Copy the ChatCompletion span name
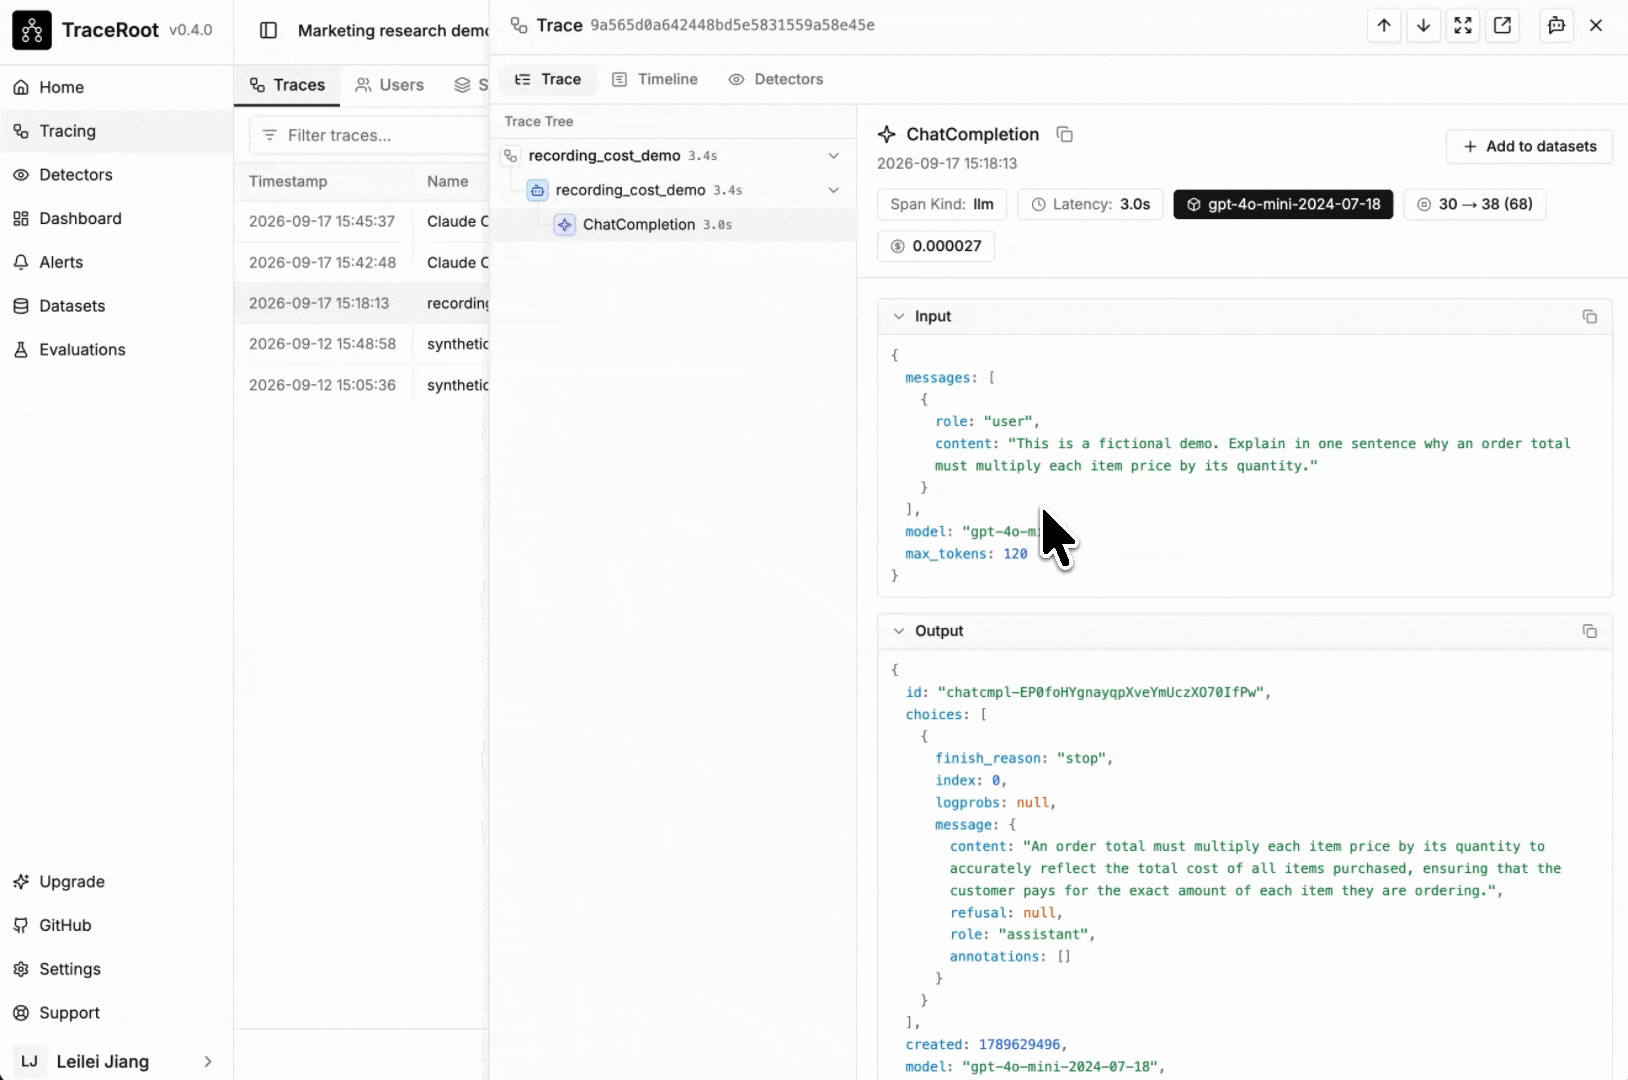This screenshot has width=1628, height=1080. coord(1065,134)
